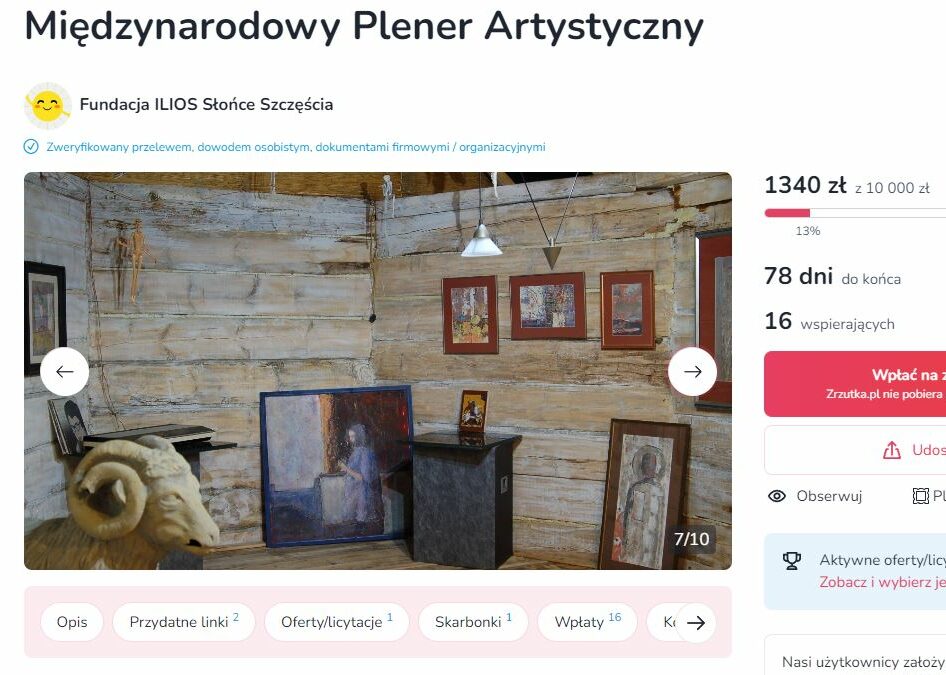Go to the previous gallery photo

[x=65, y=372]
